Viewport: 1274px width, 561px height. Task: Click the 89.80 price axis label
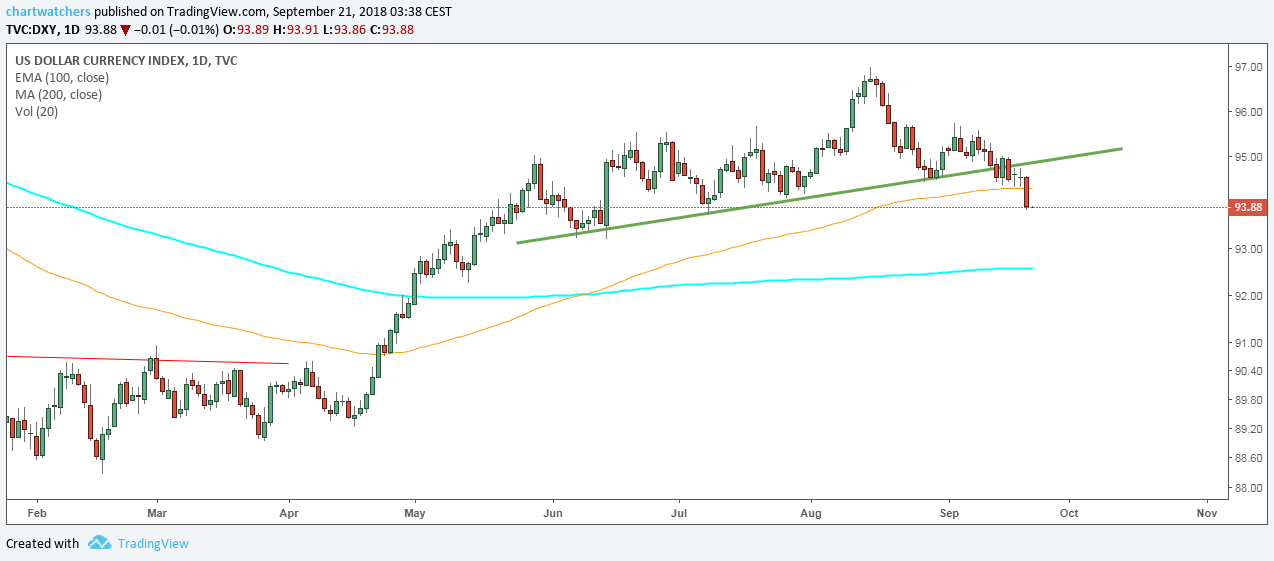tap(1247, 401)
